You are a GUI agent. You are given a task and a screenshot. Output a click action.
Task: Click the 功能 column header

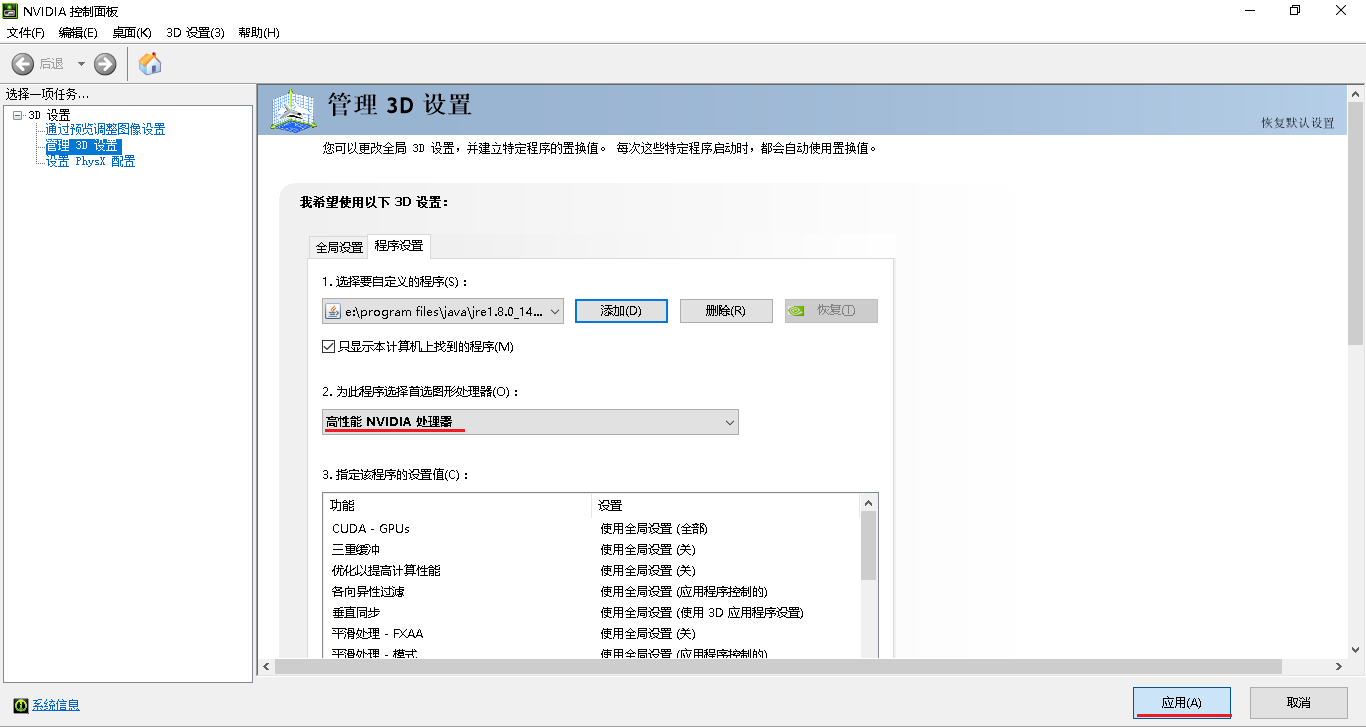[457, 505]
